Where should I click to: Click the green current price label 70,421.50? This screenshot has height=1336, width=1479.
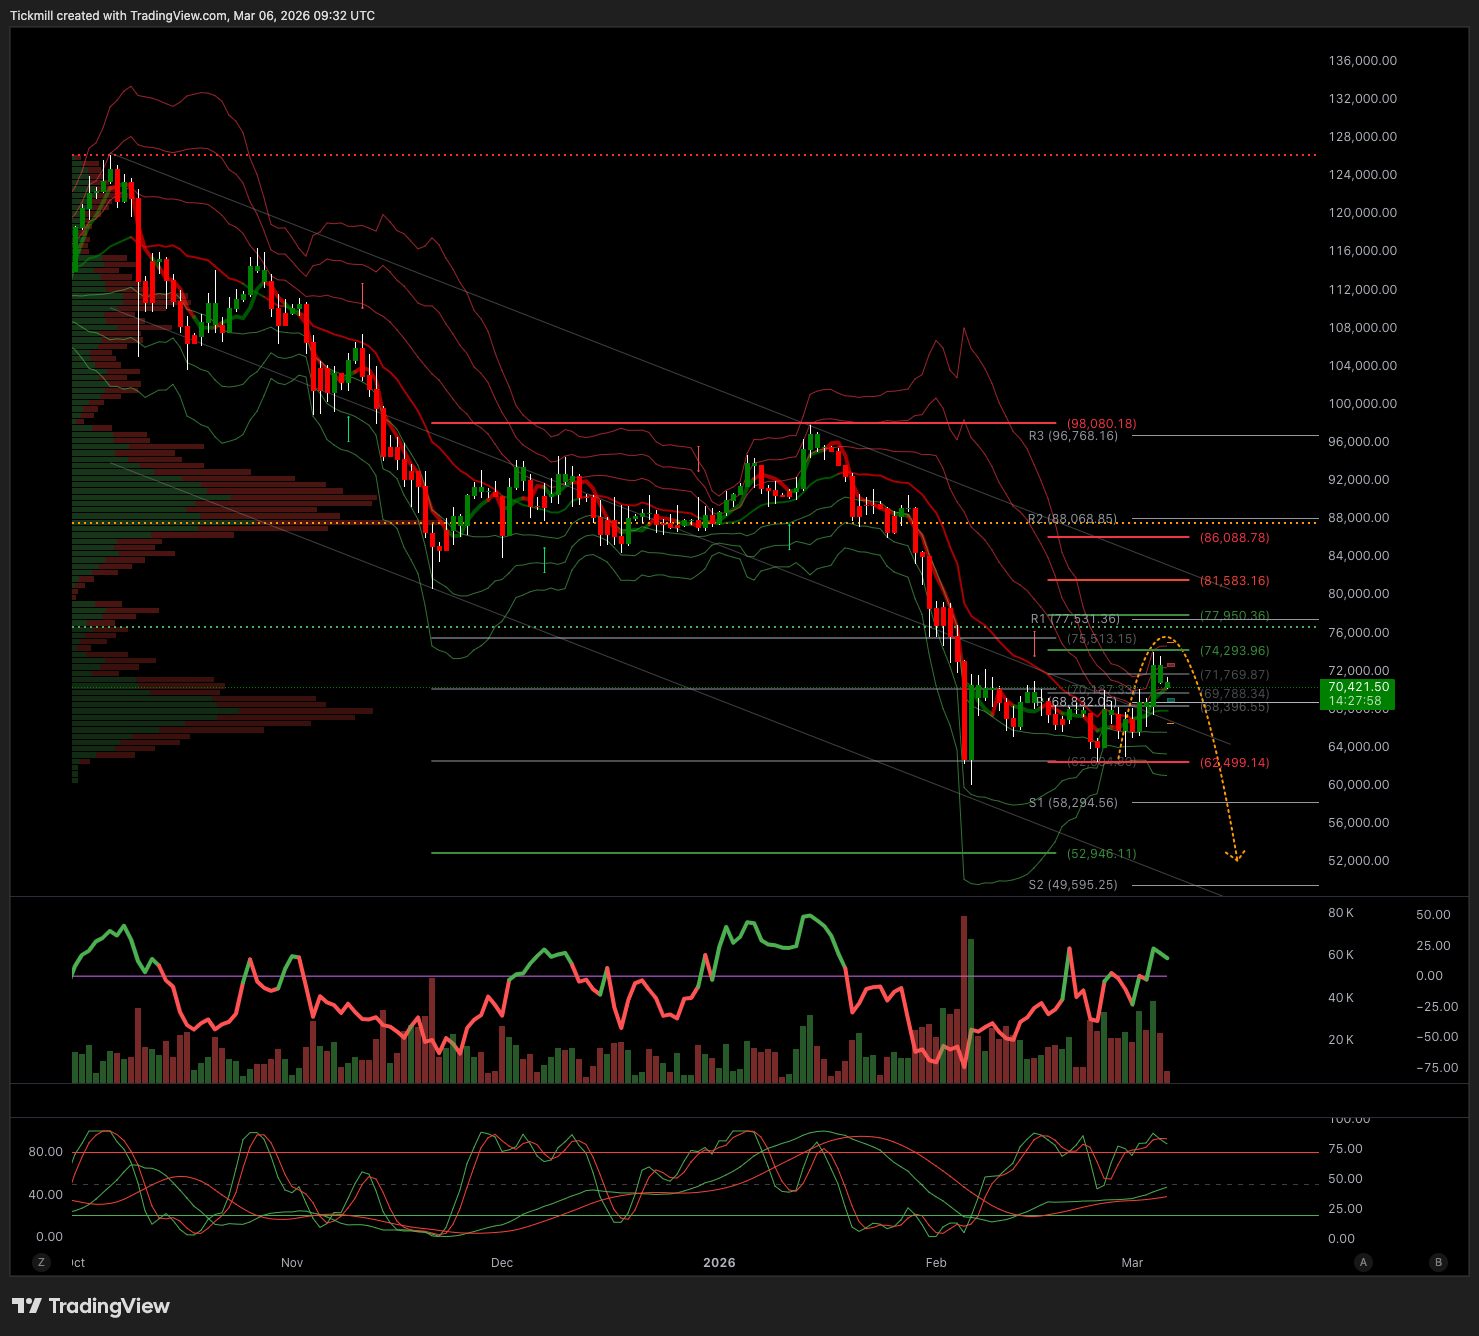coord(1358,687)
